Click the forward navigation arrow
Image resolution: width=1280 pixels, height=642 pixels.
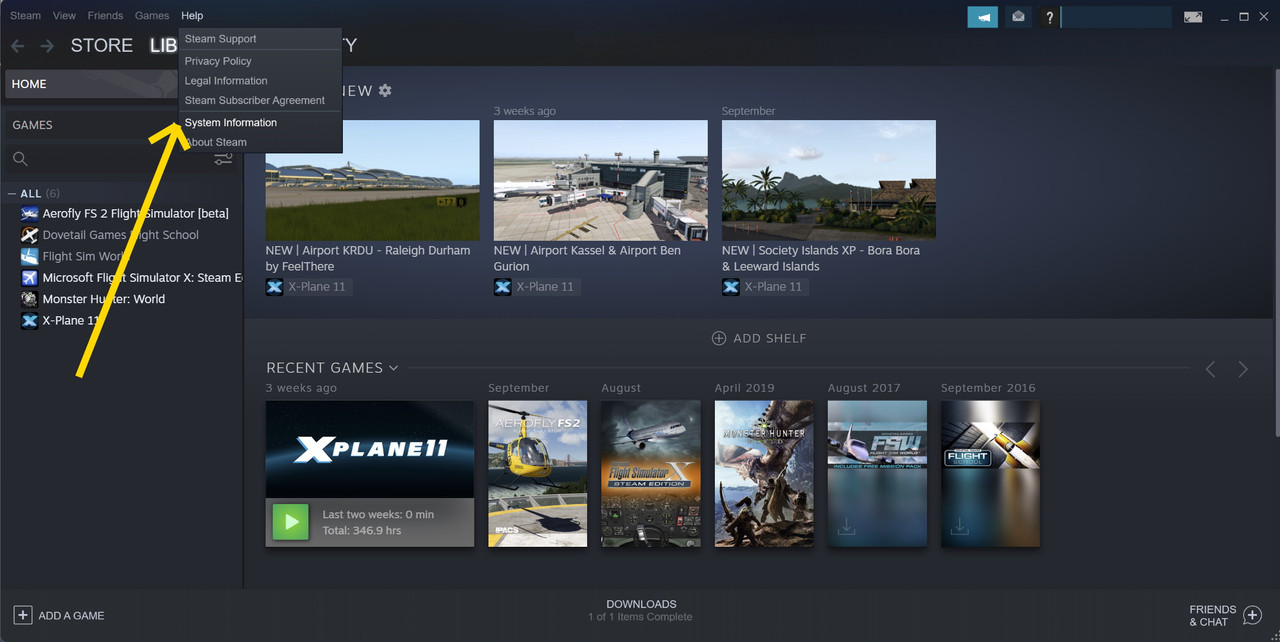click(x=47, y=46)
